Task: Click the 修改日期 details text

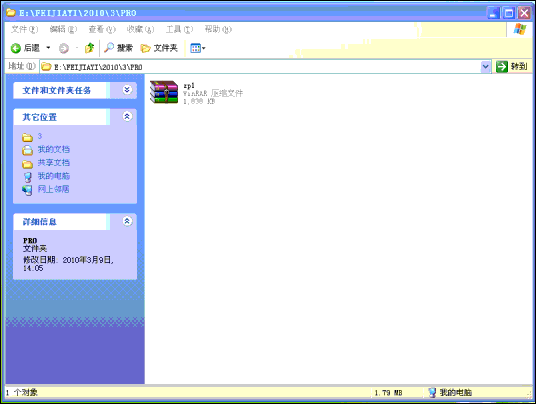Action: pyautogui.click(x=68, y=264)
